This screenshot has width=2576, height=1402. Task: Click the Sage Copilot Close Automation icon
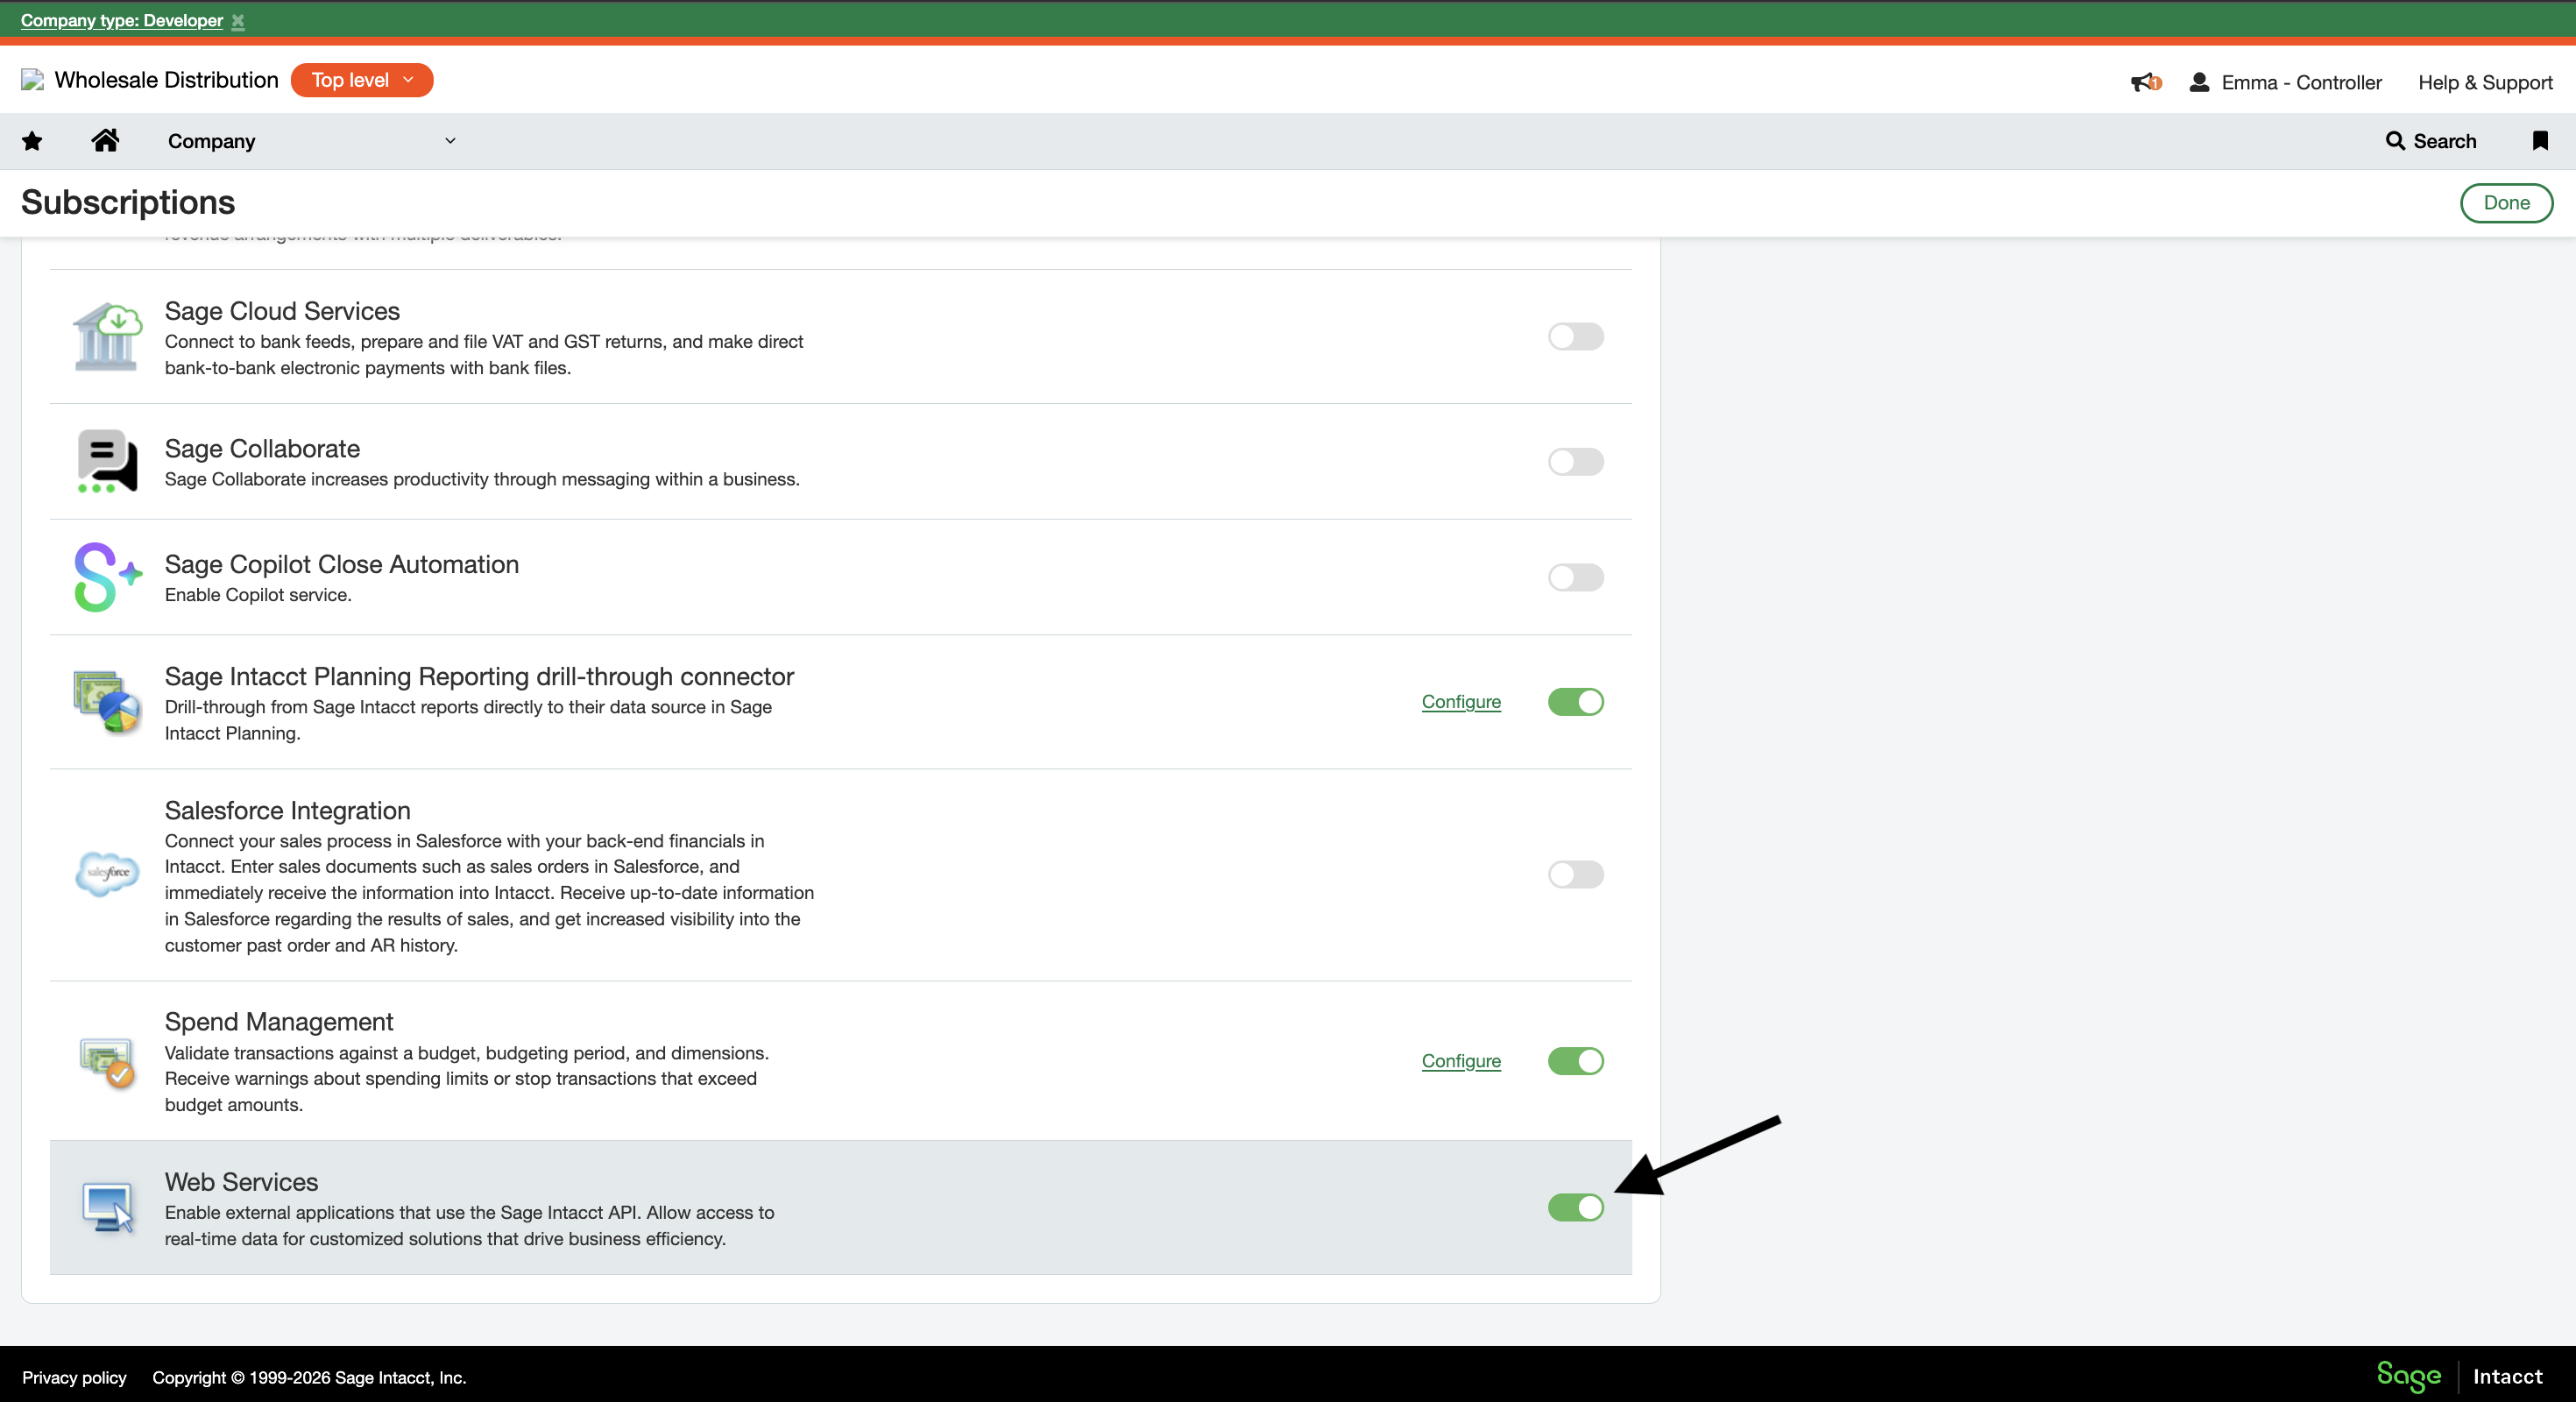pos(107,577)
